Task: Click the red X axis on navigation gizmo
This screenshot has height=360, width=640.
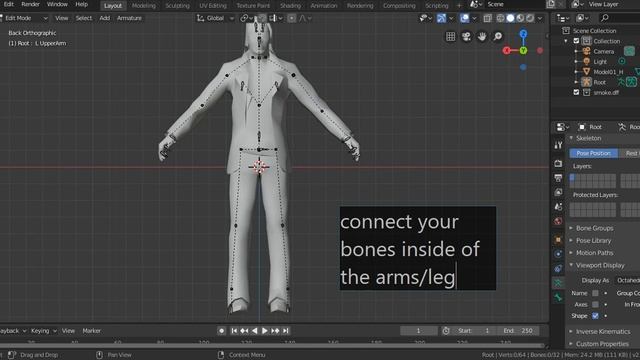Action: point(507,51)
